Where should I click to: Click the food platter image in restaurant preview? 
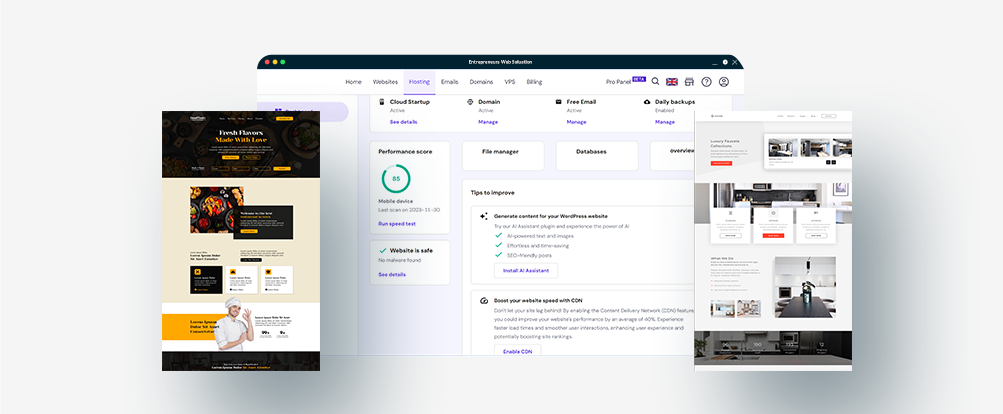click(216, 209)
